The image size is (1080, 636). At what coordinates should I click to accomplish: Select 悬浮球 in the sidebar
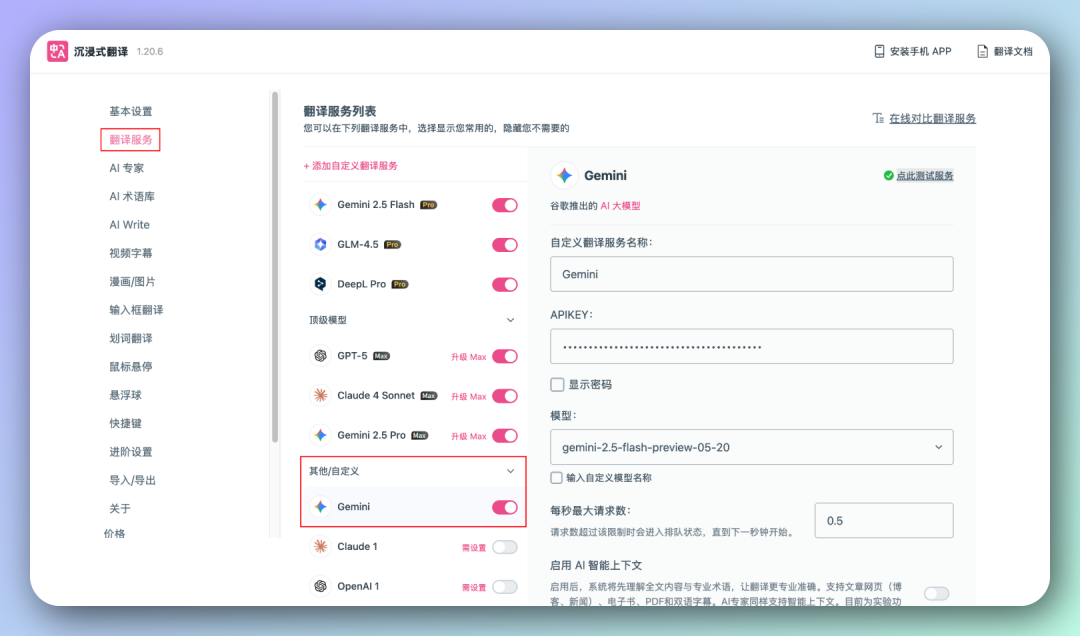tap(125, 395)
